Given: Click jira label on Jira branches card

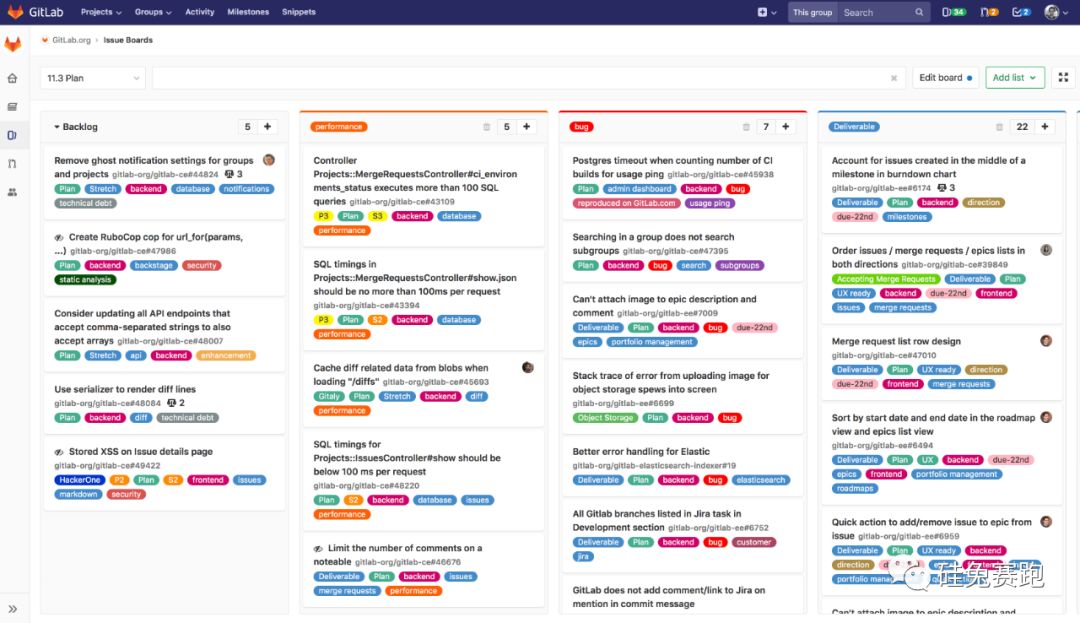Looking at the screenshot, I should [583, 557].
